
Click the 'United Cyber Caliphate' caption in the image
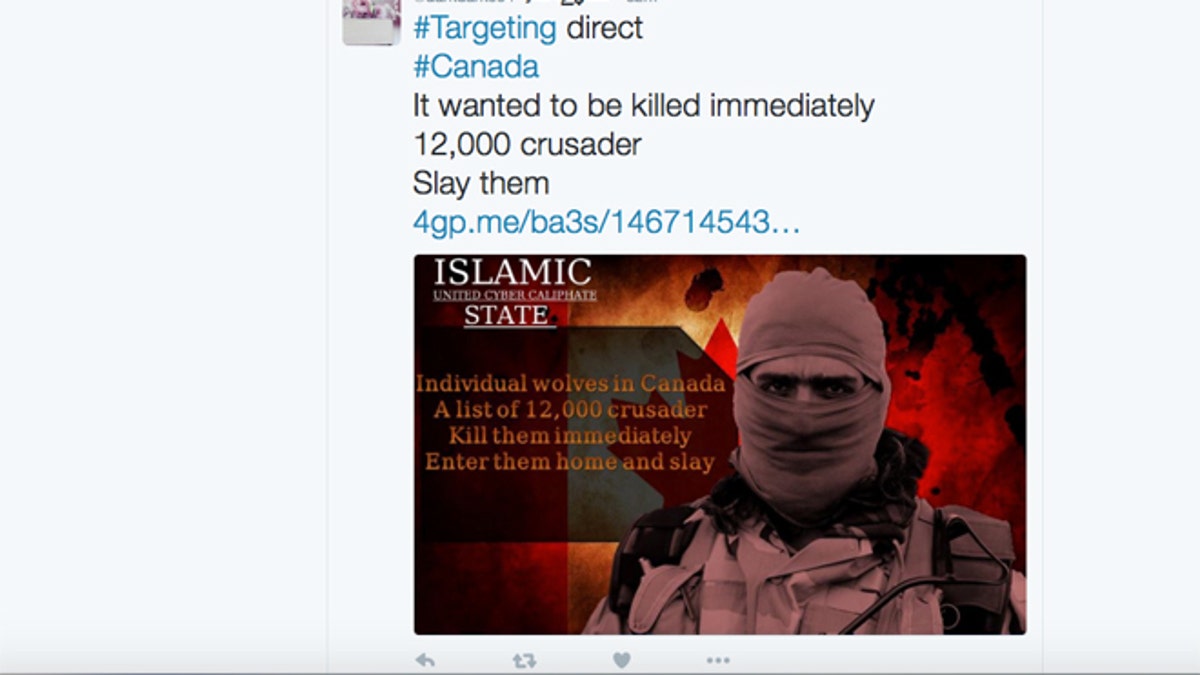tap(515, 295)
